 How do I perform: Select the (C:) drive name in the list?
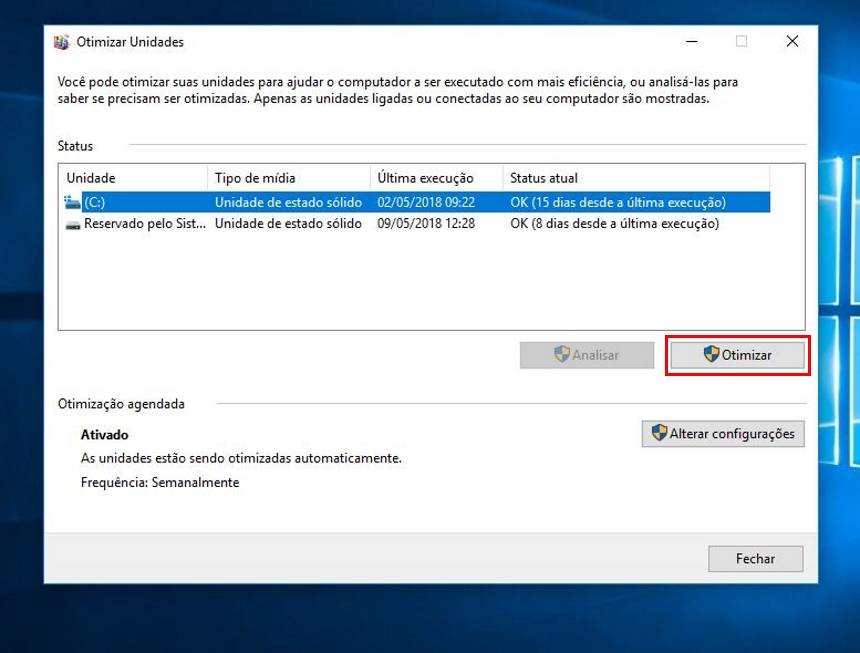pos(95,202)
